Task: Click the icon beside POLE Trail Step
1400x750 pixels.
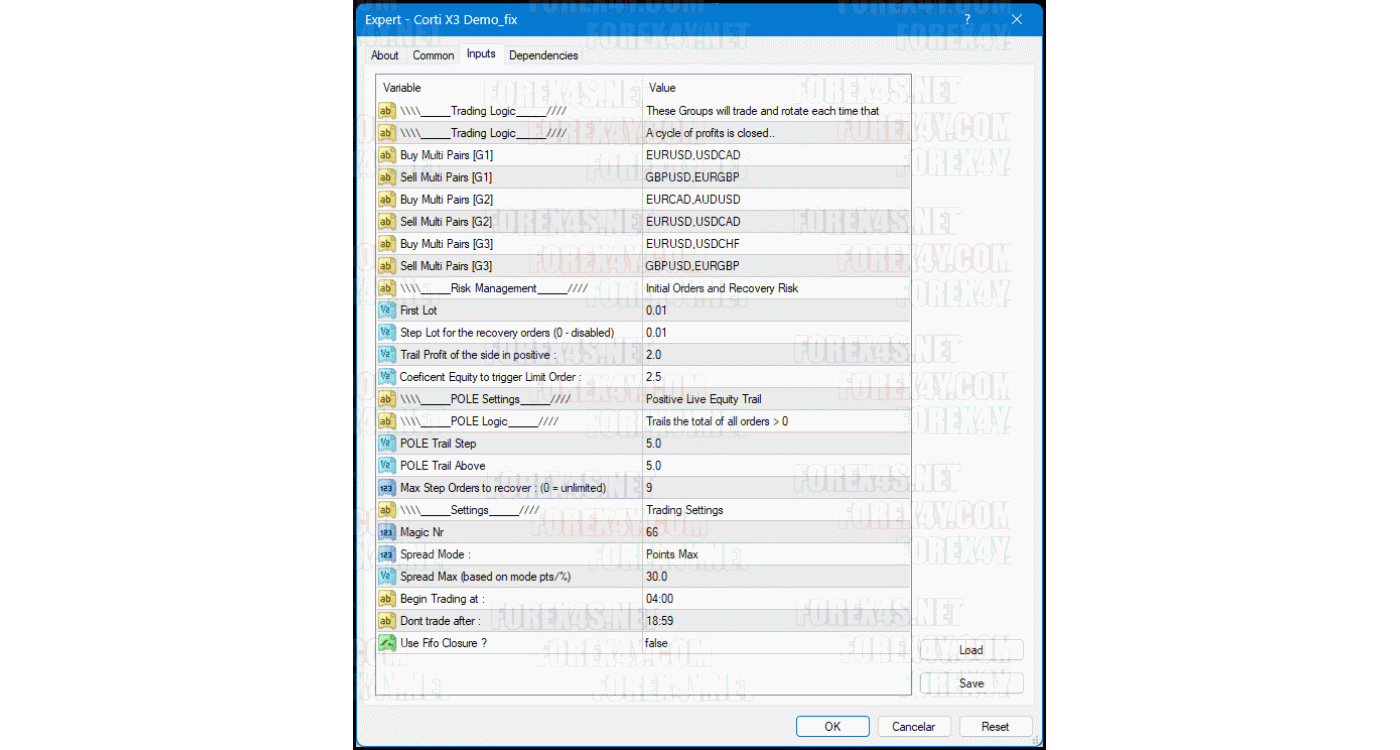Action: (386, 443)
